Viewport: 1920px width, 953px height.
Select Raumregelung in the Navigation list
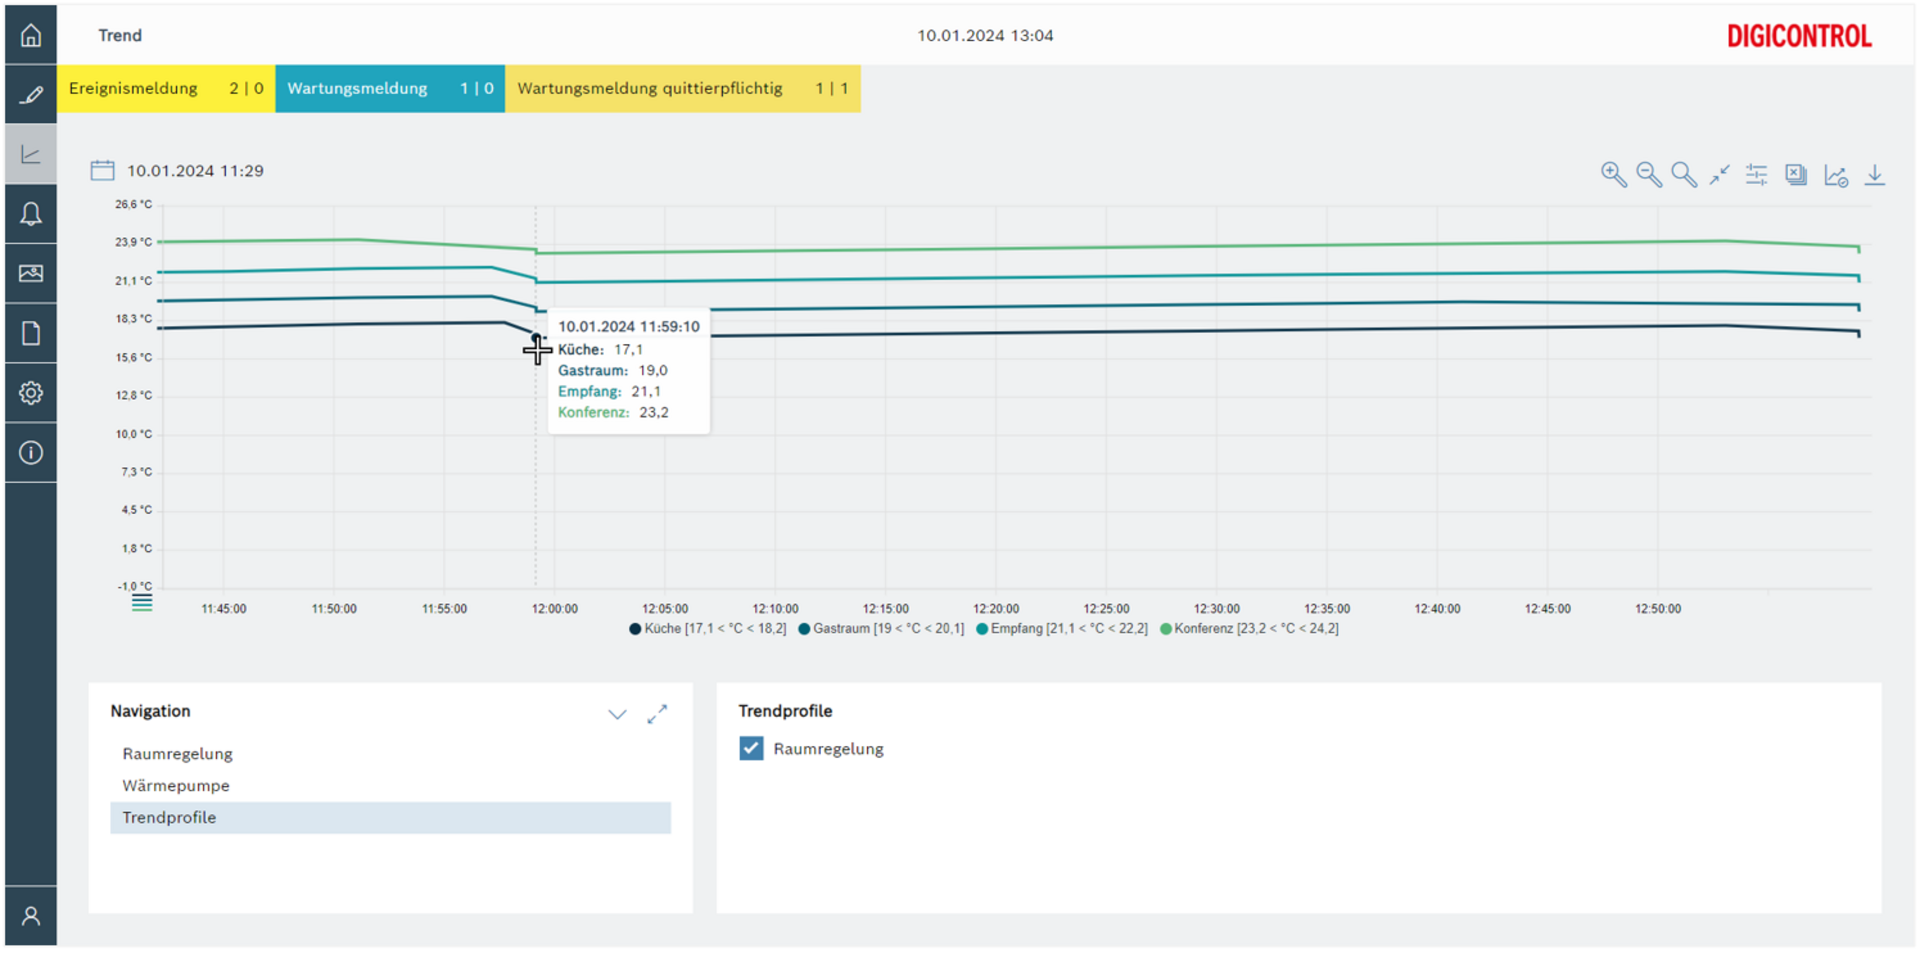(177, 753)
